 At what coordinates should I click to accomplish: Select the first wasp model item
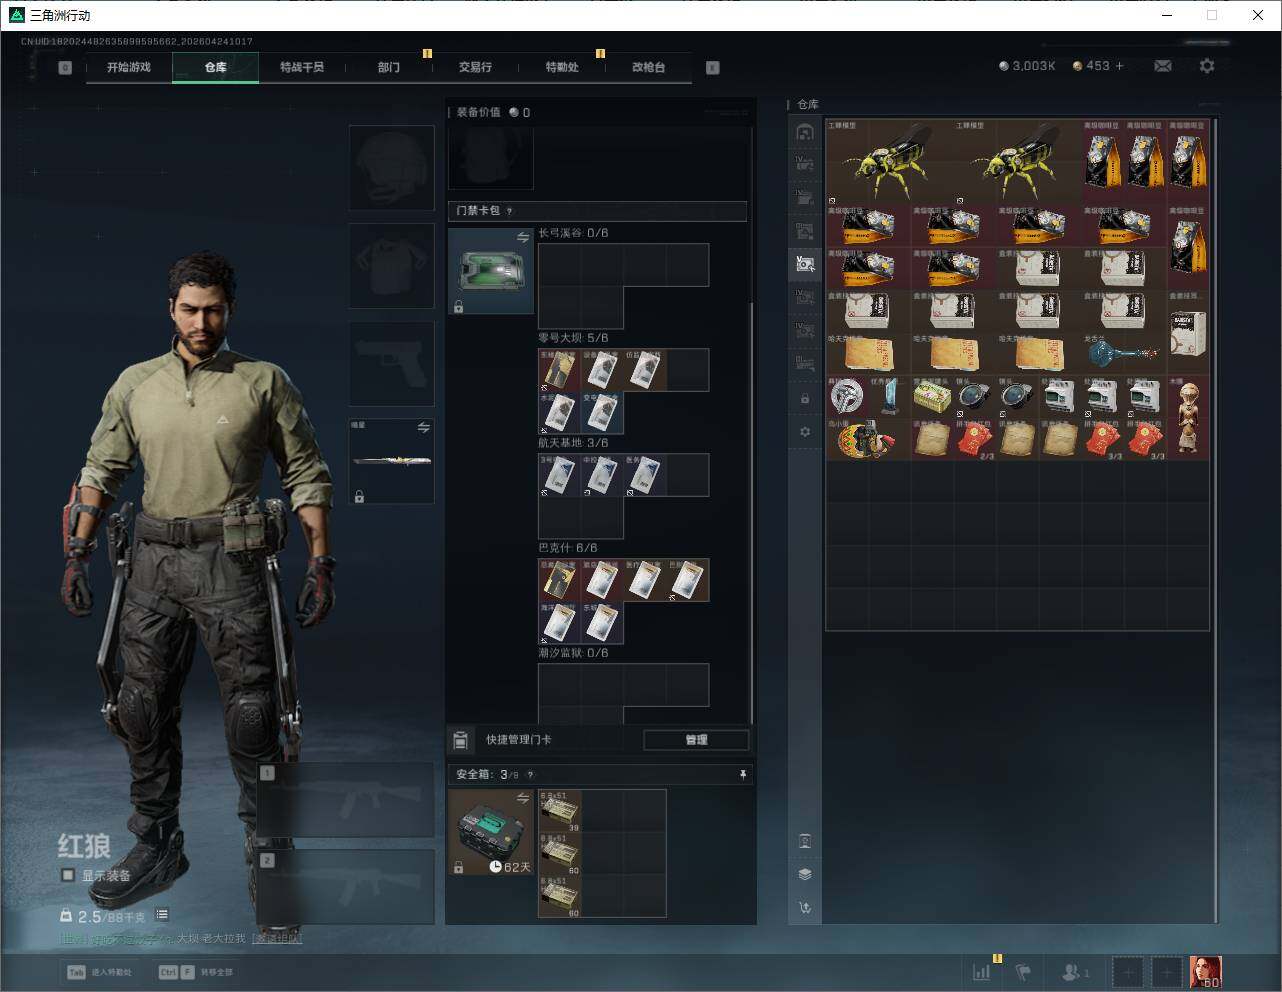(x=890, y=162)
